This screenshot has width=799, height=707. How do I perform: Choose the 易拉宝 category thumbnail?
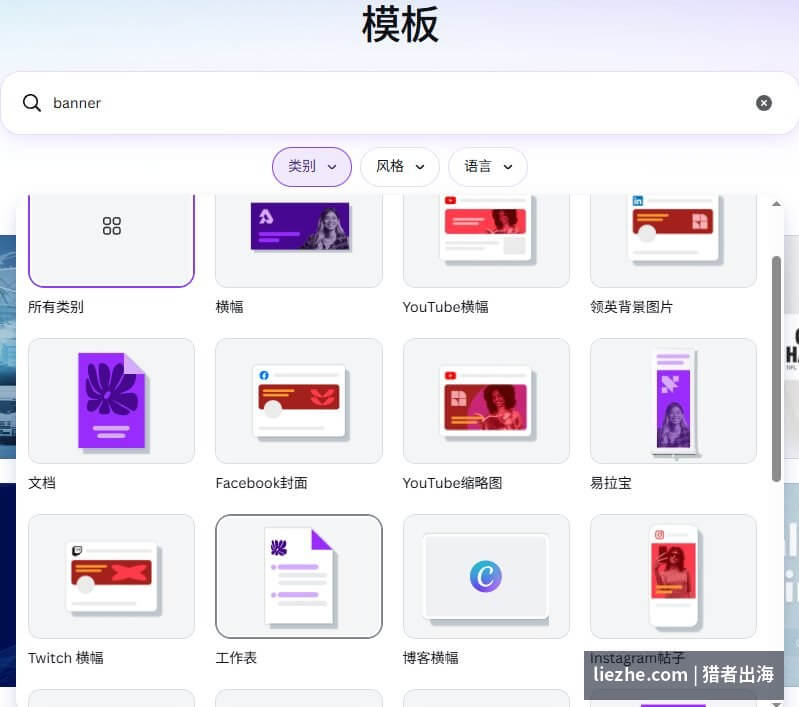(x=673, y=401)
